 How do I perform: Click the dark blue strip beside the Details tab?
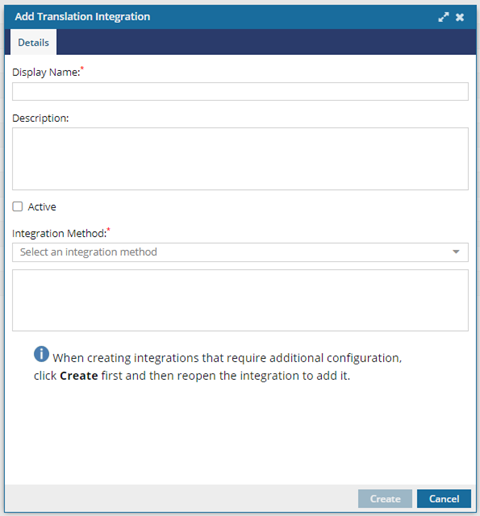(x=266, y=42)
